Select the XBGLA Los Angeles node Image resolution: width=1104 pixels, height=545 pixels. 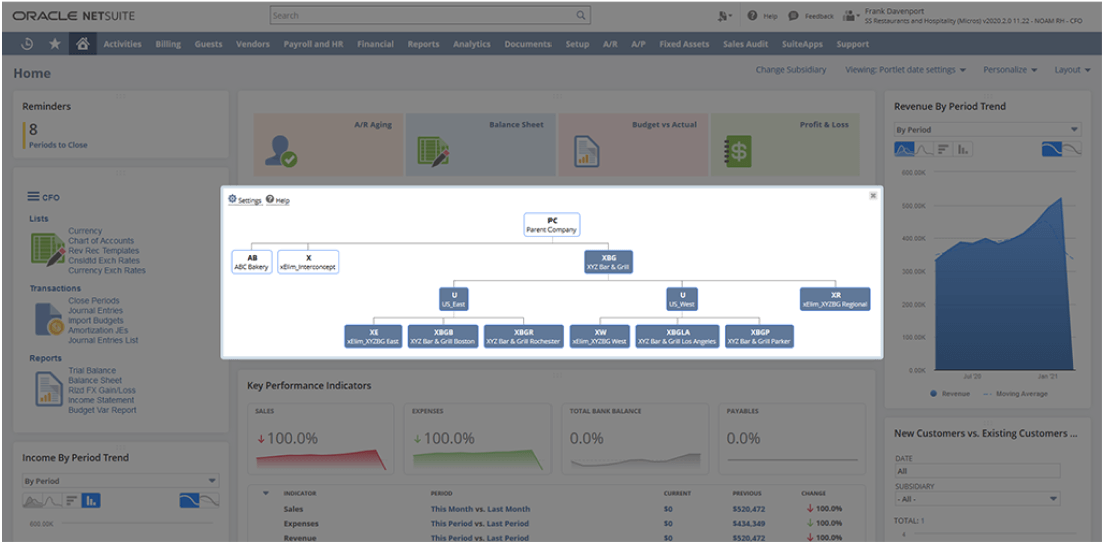click(677, 336)
